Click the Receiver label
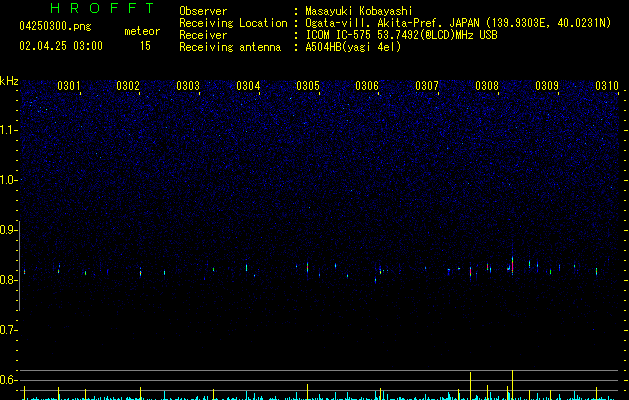629x400 pixels. pyautogui.click(x=203, y=35)
